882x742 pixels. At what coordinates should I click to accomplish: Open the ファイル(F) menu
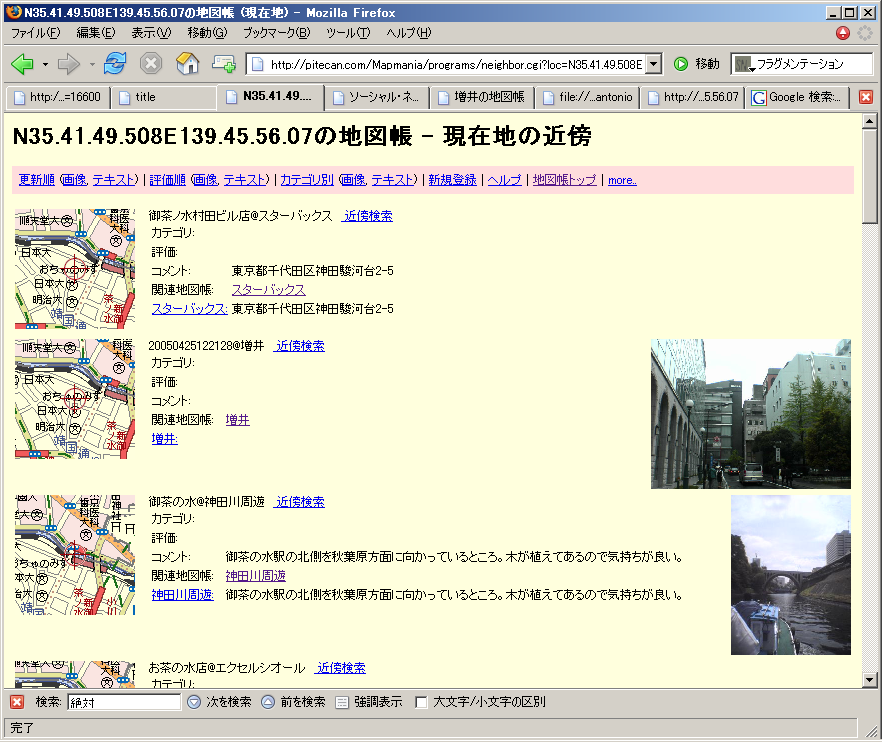tap(35, 33)
